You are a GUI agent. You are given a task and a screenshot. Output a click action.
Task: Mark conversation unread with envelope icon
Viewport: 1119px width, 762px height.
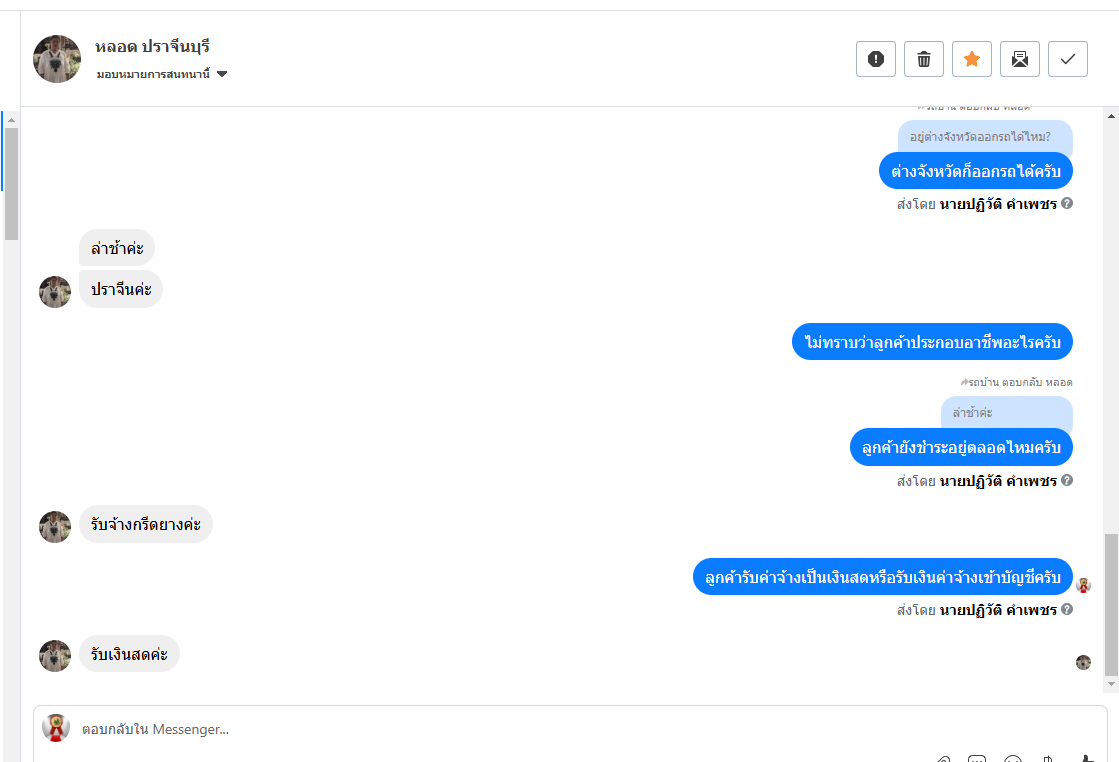[1020, 59]
